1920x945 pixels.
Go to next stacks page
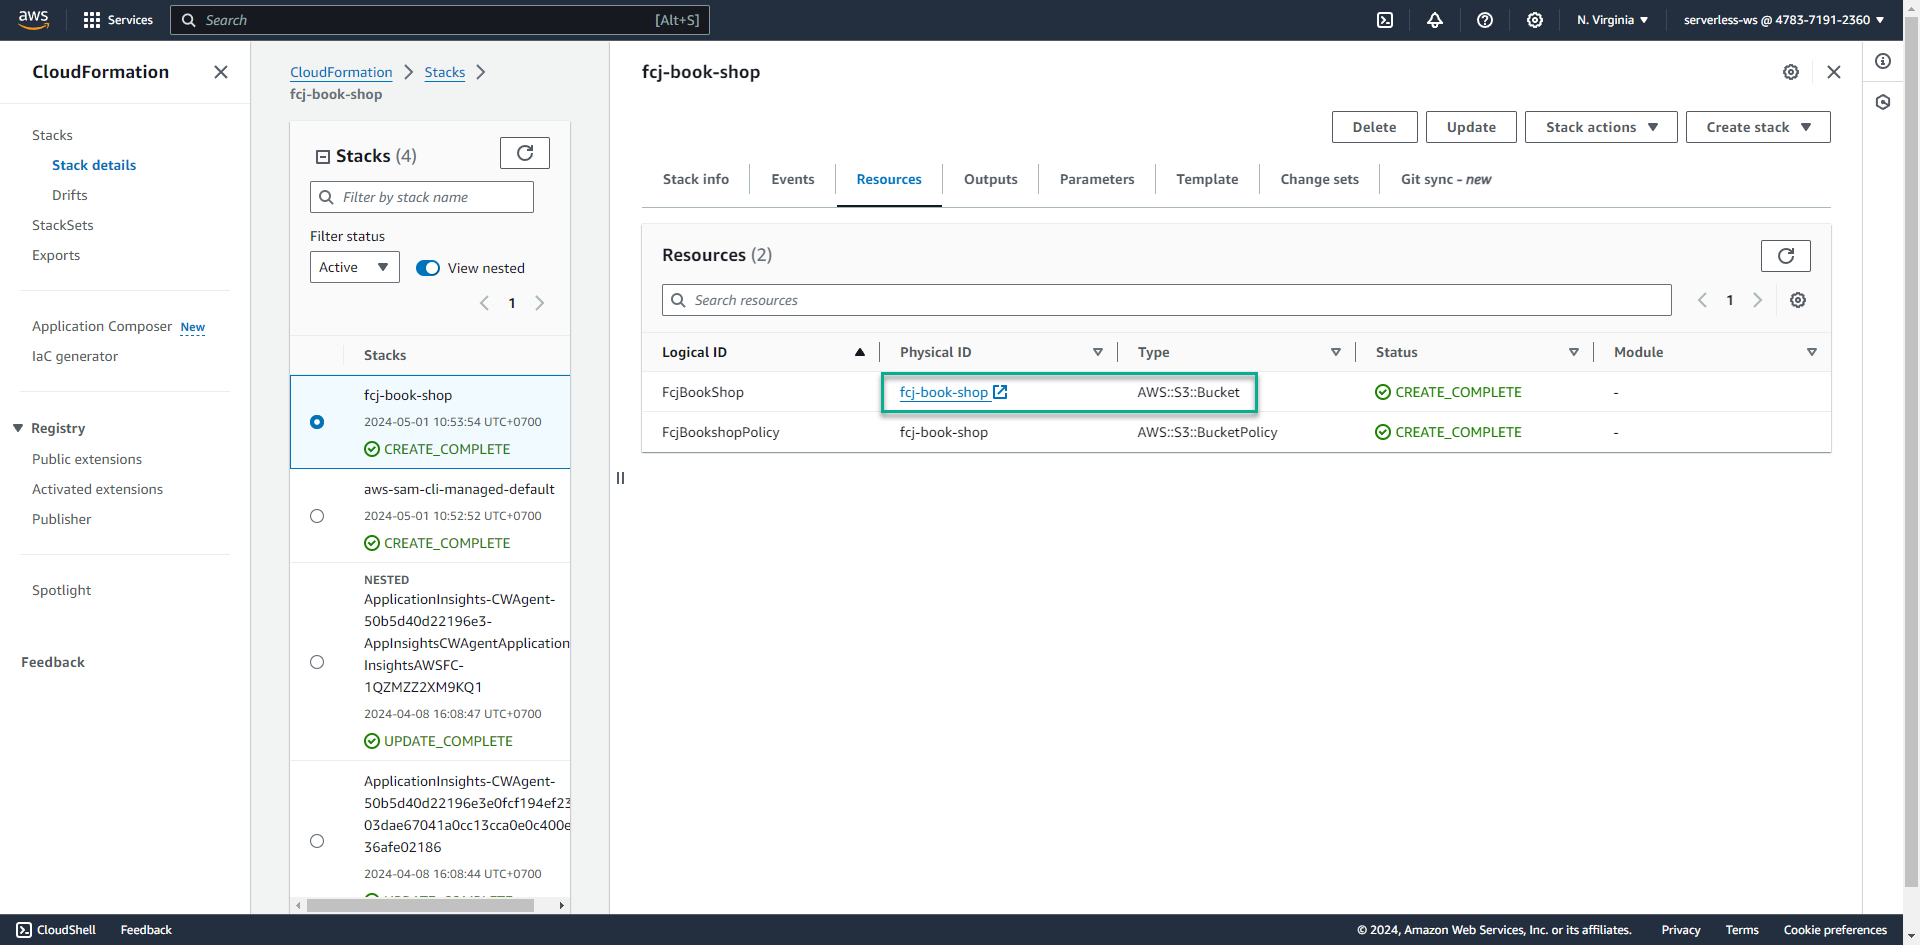pyautogui.click(x=540, y=303)
